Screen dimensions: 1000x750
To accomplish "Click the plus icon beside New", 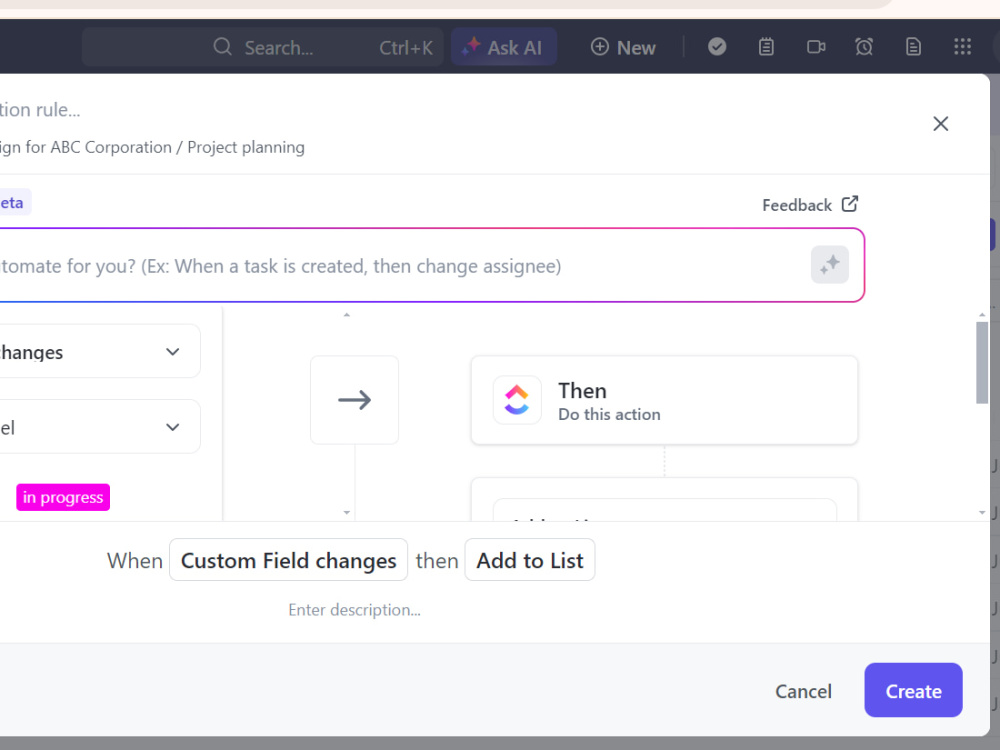I will [599, 47].
